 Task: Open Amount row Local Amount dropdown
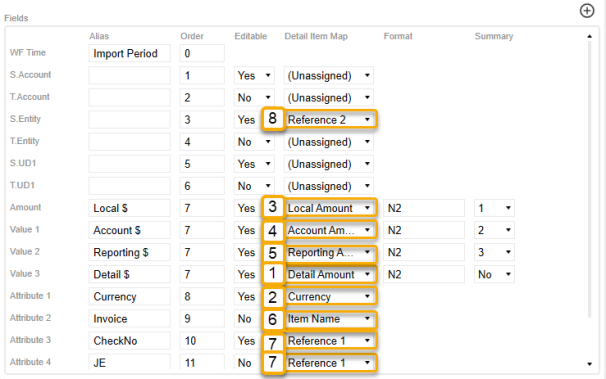point(330,208)
